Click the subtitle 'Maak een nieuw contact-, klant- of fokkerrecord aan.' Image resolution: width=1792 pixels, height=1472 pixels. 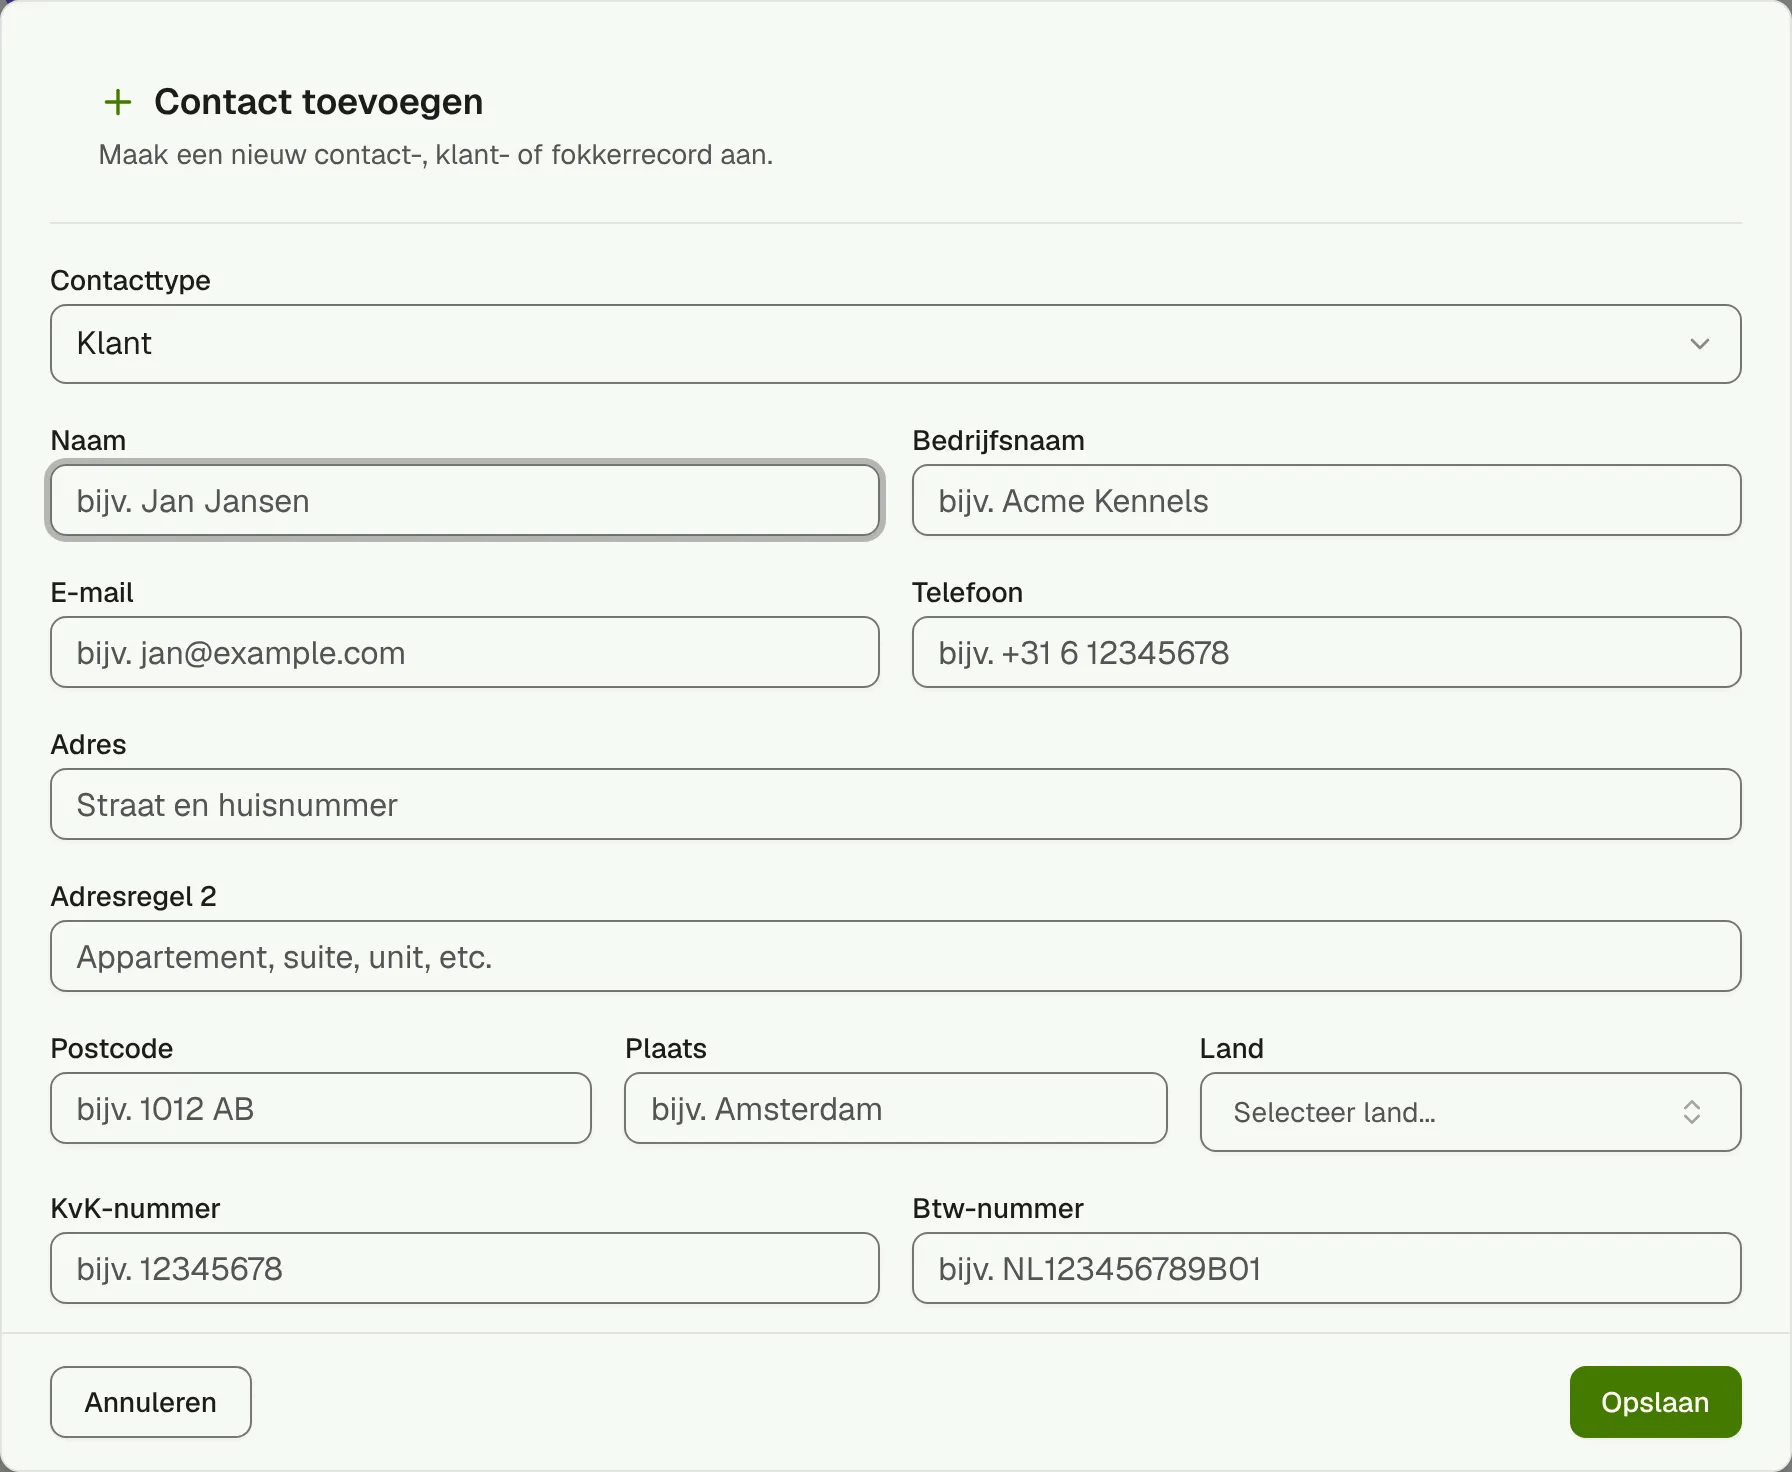(x=436, y=155)
